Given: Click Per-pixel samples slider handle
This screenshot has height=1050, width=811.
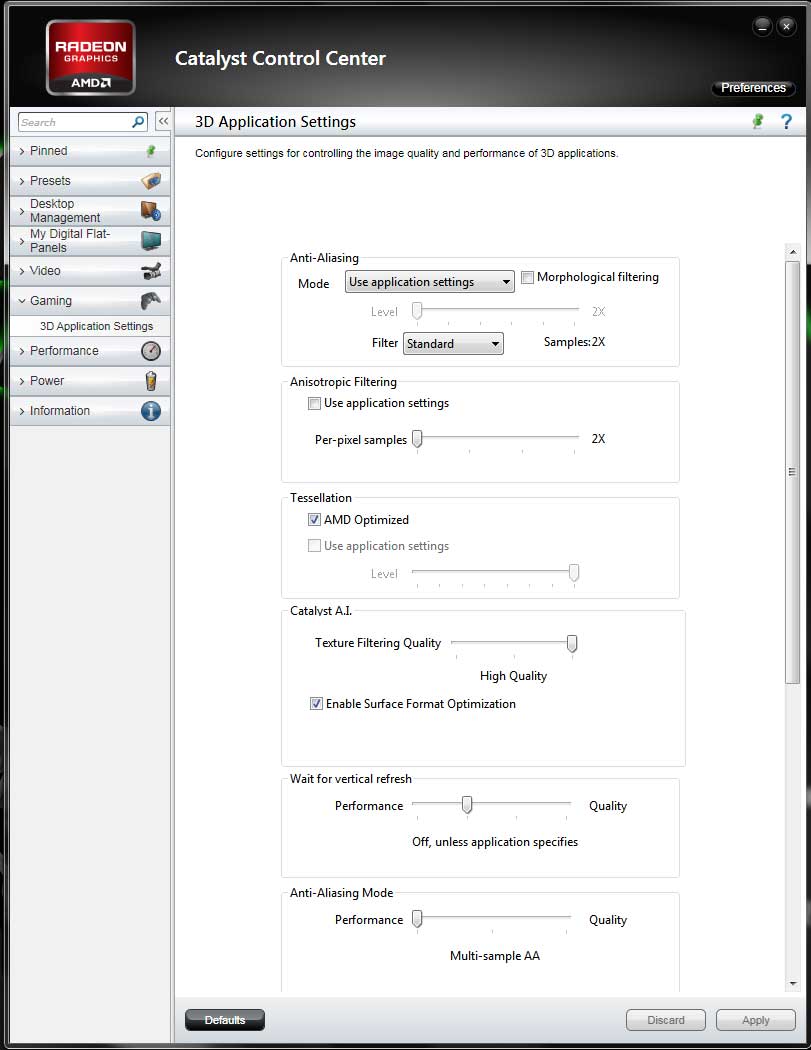Looking at the screenshot, I should pyautogui.click(x=417, y=439).
